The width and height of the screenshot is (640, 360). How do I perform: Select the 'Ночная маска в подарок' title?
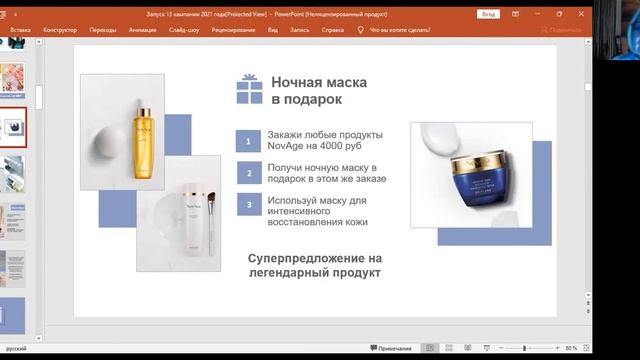(319, 91)
